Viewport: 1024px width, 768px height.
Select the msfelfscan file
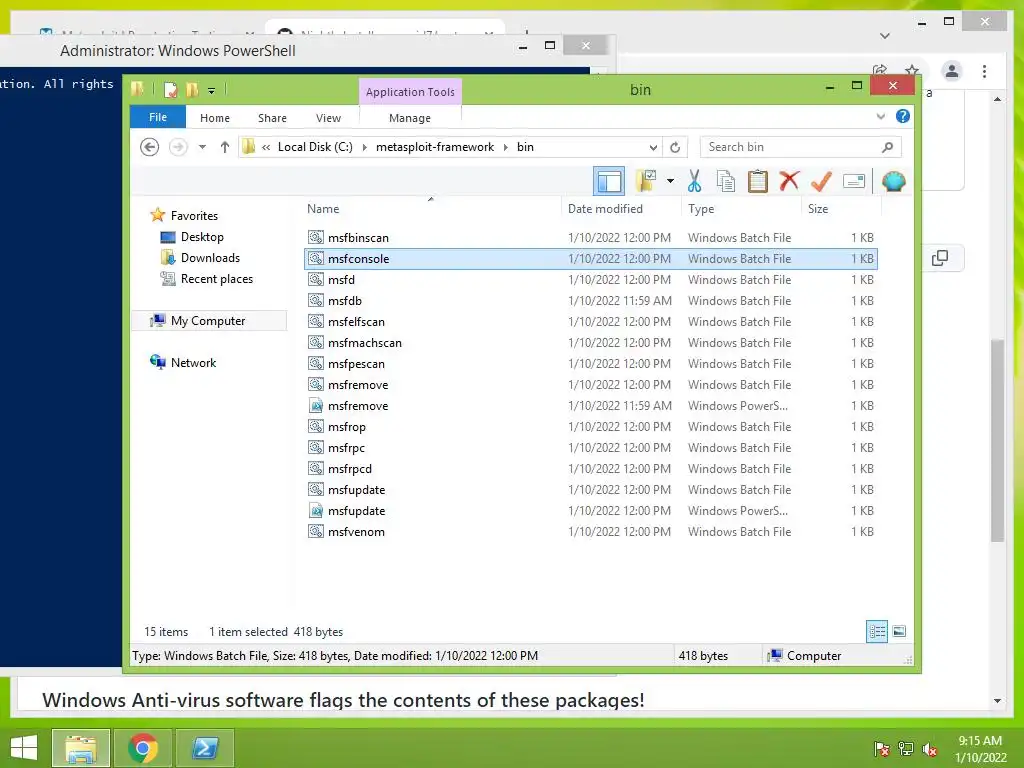(590, 321)
